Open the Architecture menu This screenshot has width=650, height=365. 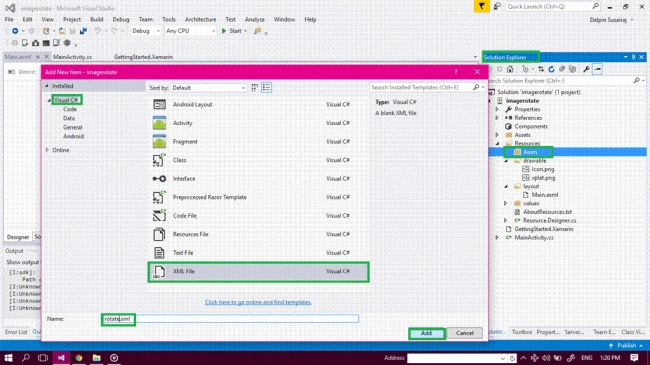click(201, 19)
